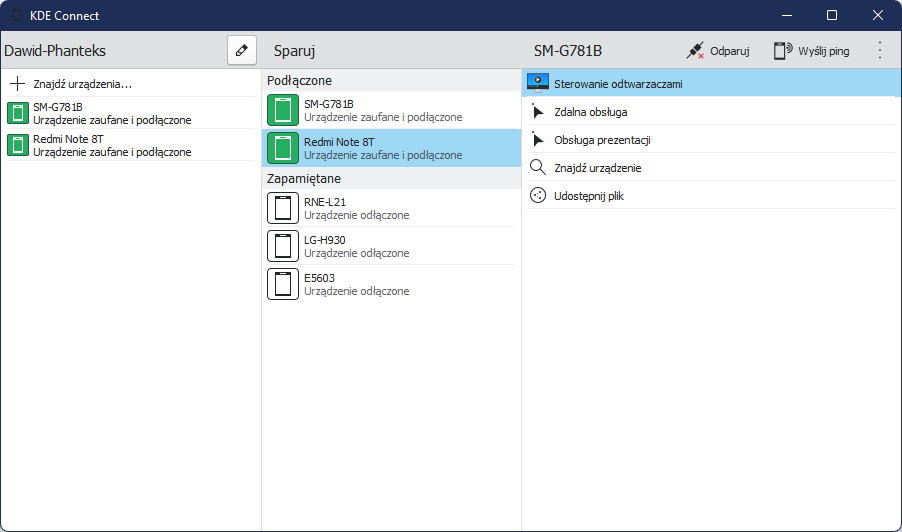Select highlighted Redmi Note 8T name in Sparuj list
Viewport: 902px width, 532px height.
[339, 141]
